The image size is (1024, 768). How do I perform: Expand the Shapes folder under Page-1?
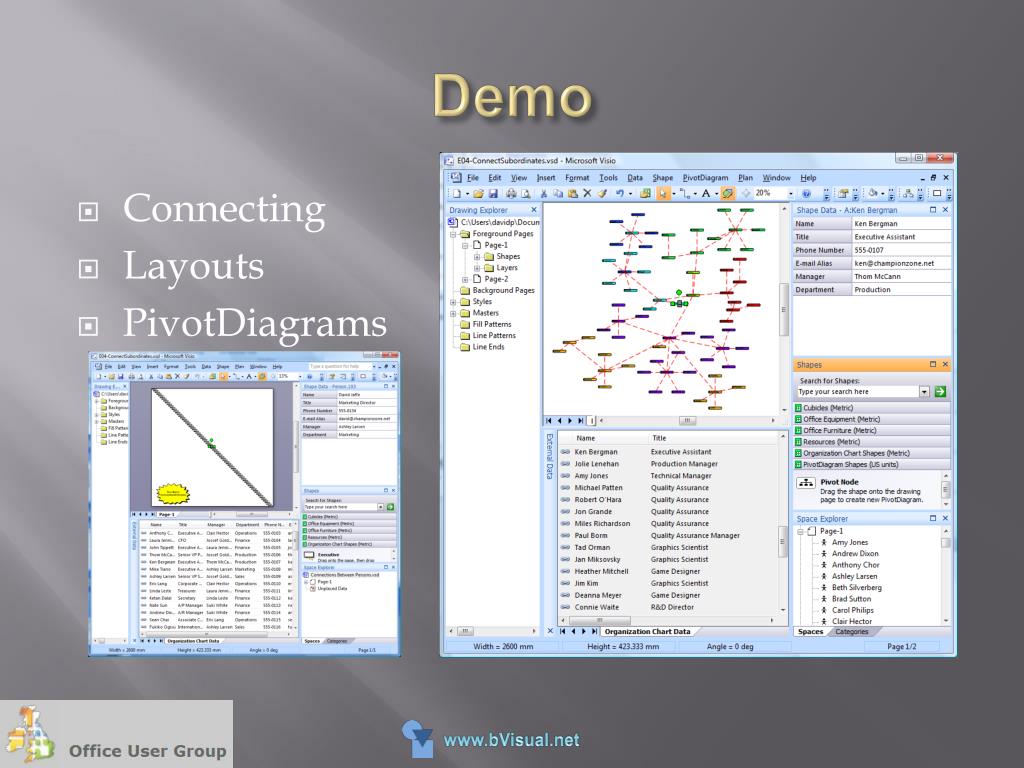pos(477,257)
